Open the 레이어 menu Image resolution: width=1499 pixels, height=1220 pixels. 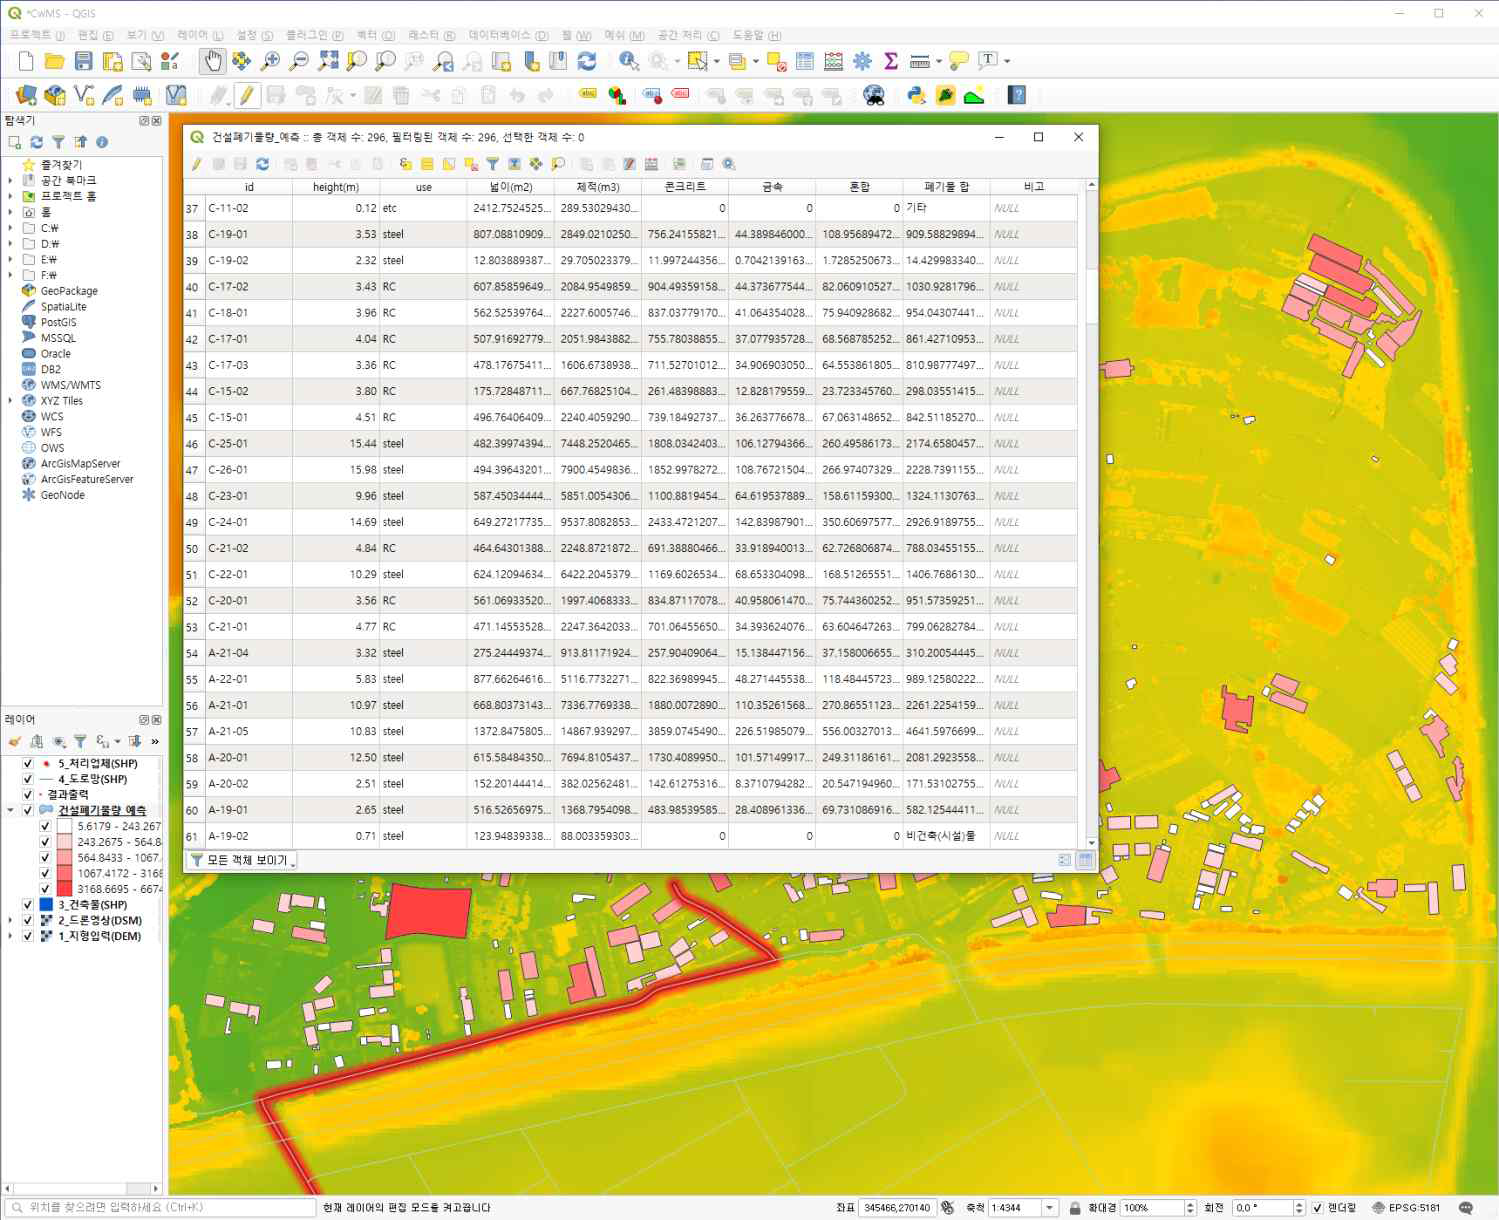pos(200,35)
